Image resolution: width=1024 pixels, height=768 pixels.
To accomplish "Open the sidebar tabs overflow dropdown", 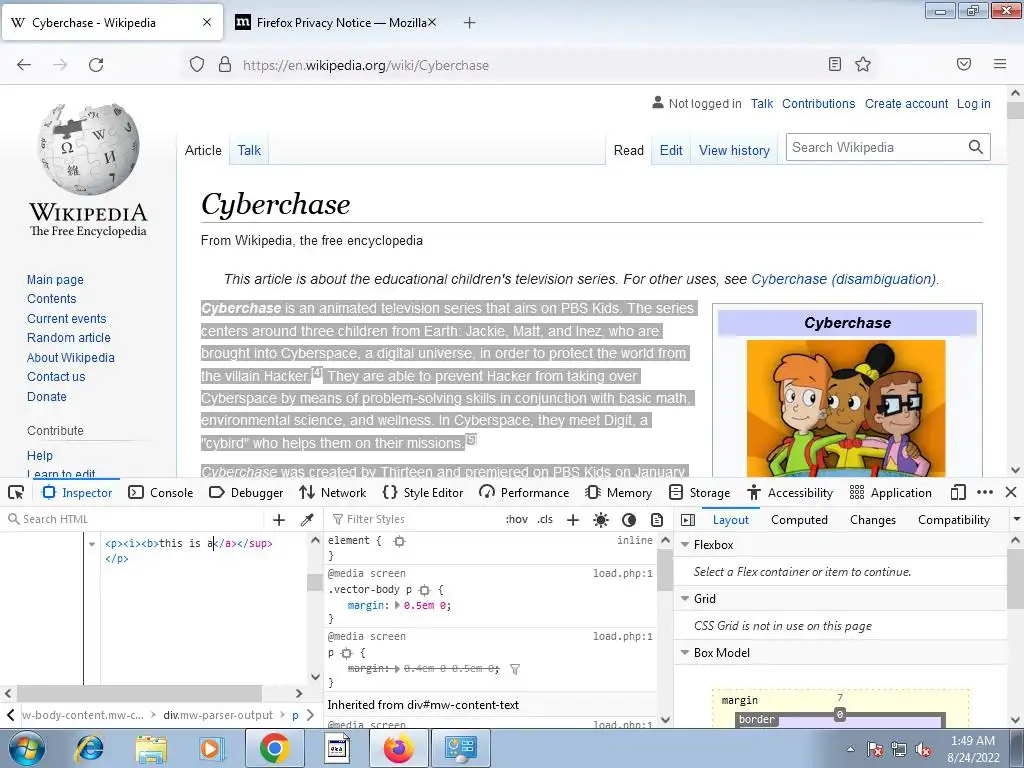I will pos(1016,519).
